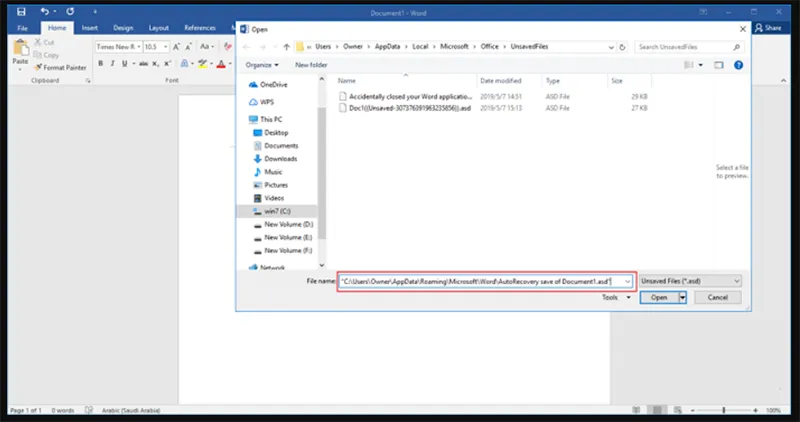The width and height of the screenshot is (800, 422).
Task: Select the Format Painter tool
Action: 60,67
